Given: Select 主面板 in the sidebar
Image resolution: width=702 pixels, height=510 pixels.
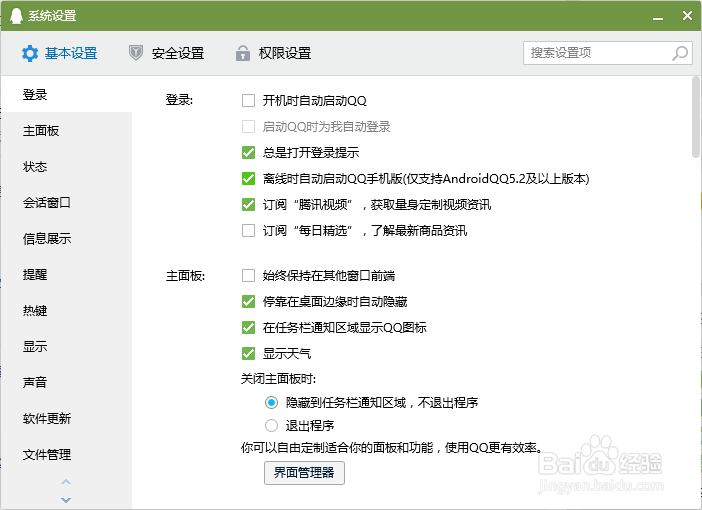Looking at the screenshot, I should coord(66,131).
